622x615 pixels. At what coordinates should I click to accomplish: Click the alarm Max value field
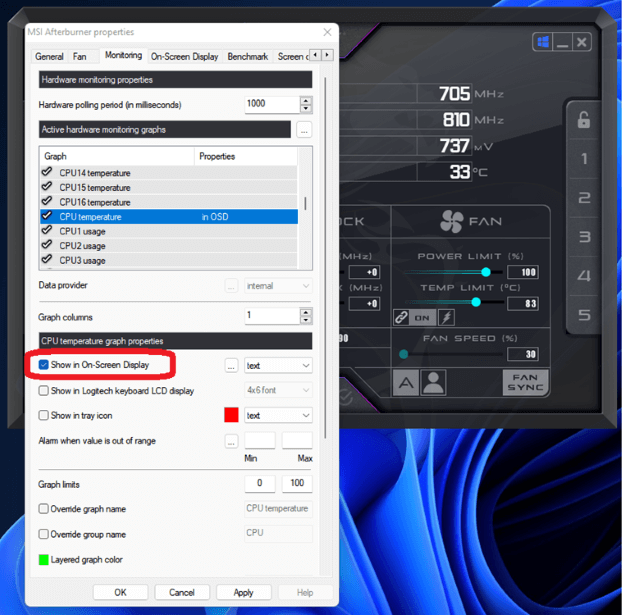(x=297, y=440)
